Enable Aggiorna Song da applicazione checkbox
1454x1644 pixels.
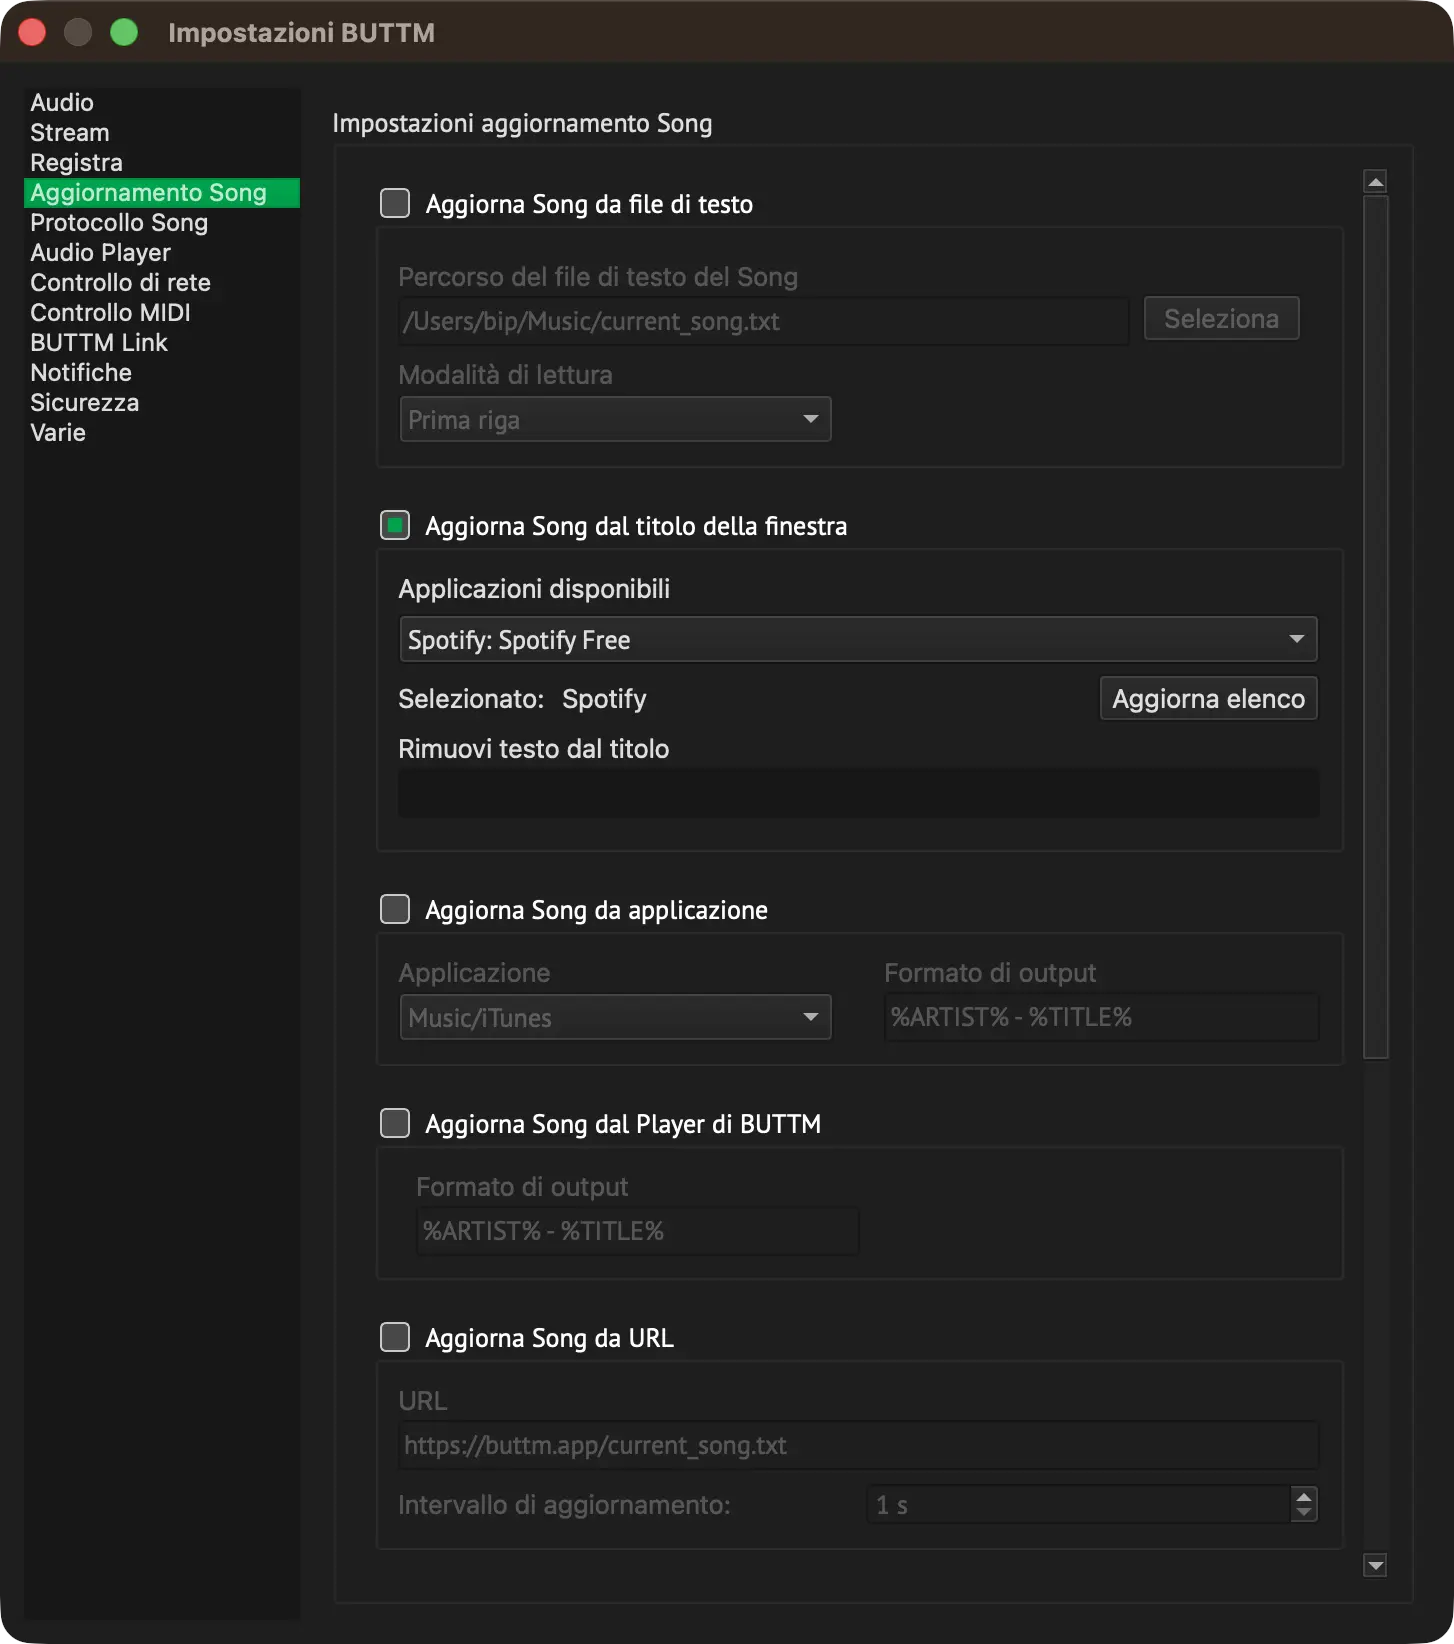pos(395,909)
